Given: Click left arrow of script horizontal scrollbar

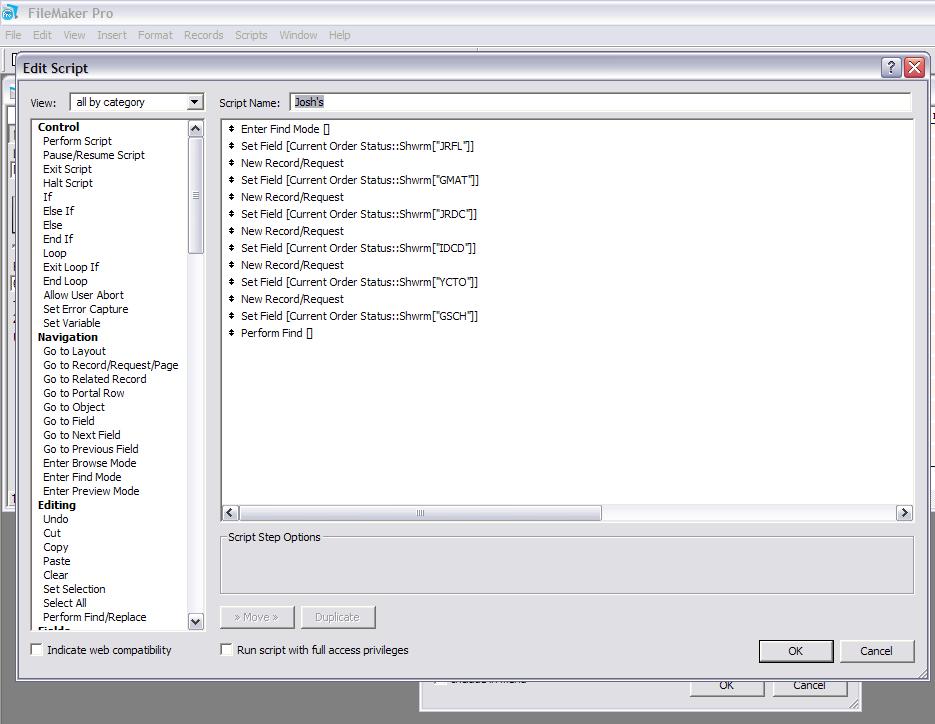Looking at the screenshot, I should [x=230, y=513].
